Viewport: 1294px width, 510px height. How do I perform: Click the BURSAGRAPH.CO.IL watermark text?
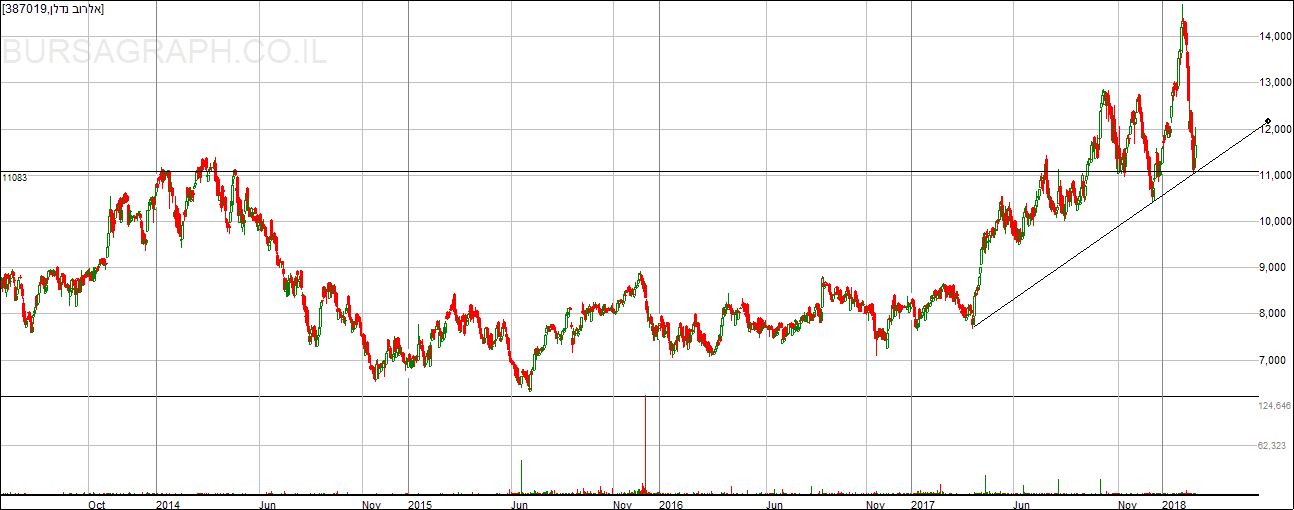(x=164, y=51)
